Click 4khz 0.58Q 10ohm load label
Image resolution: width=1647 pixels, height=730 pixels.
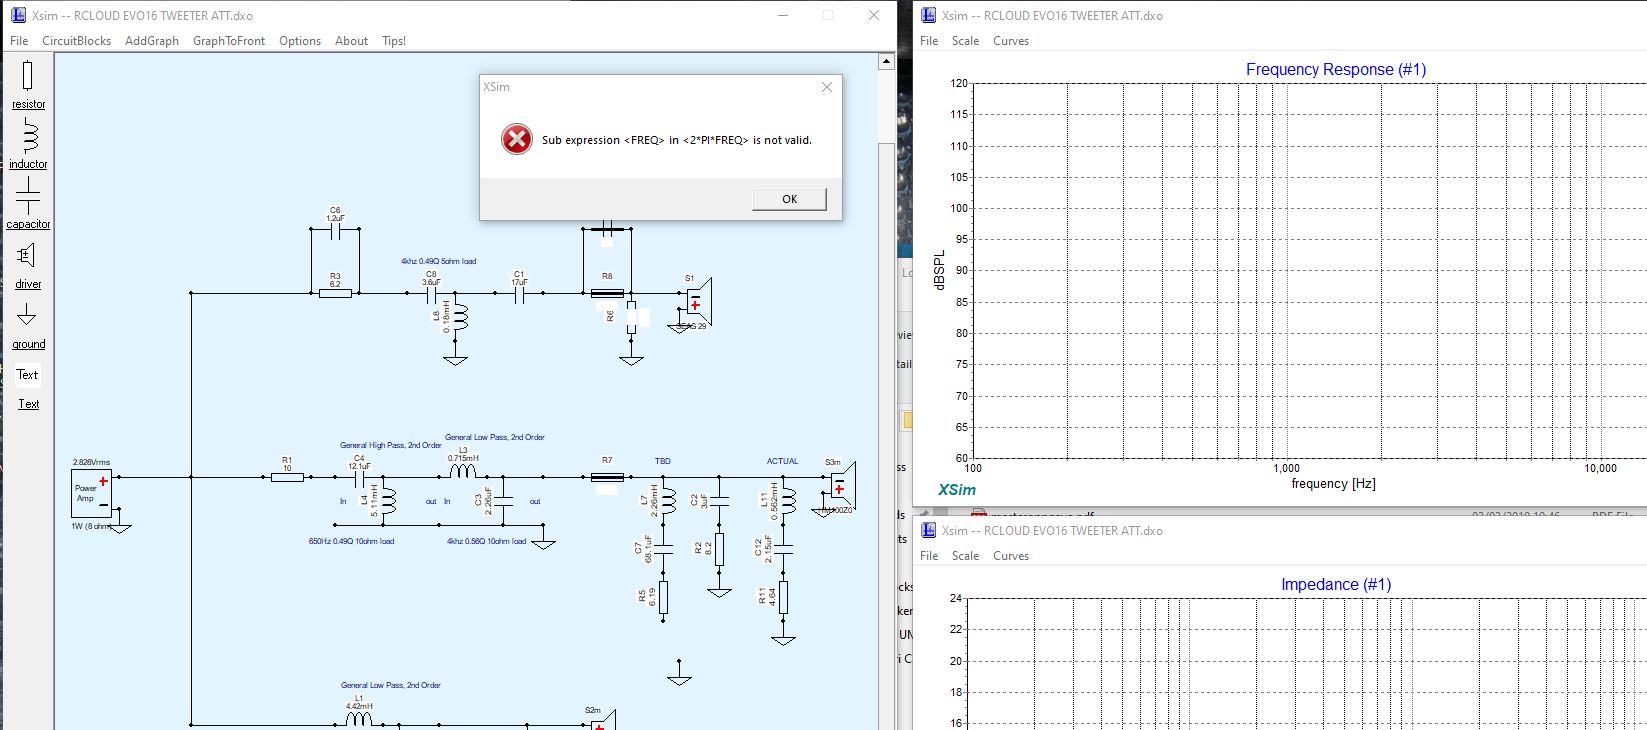click(x=486, y=541)
